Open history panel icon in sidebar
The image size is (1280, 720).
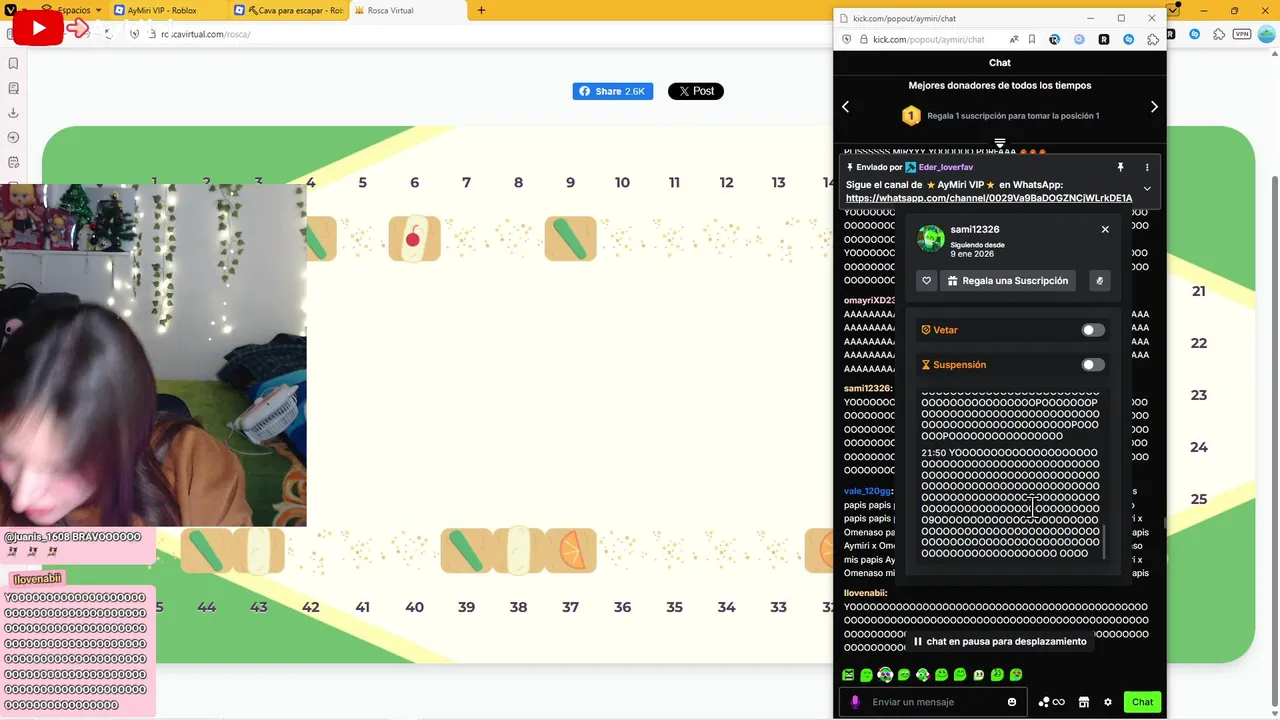point(13,138)
